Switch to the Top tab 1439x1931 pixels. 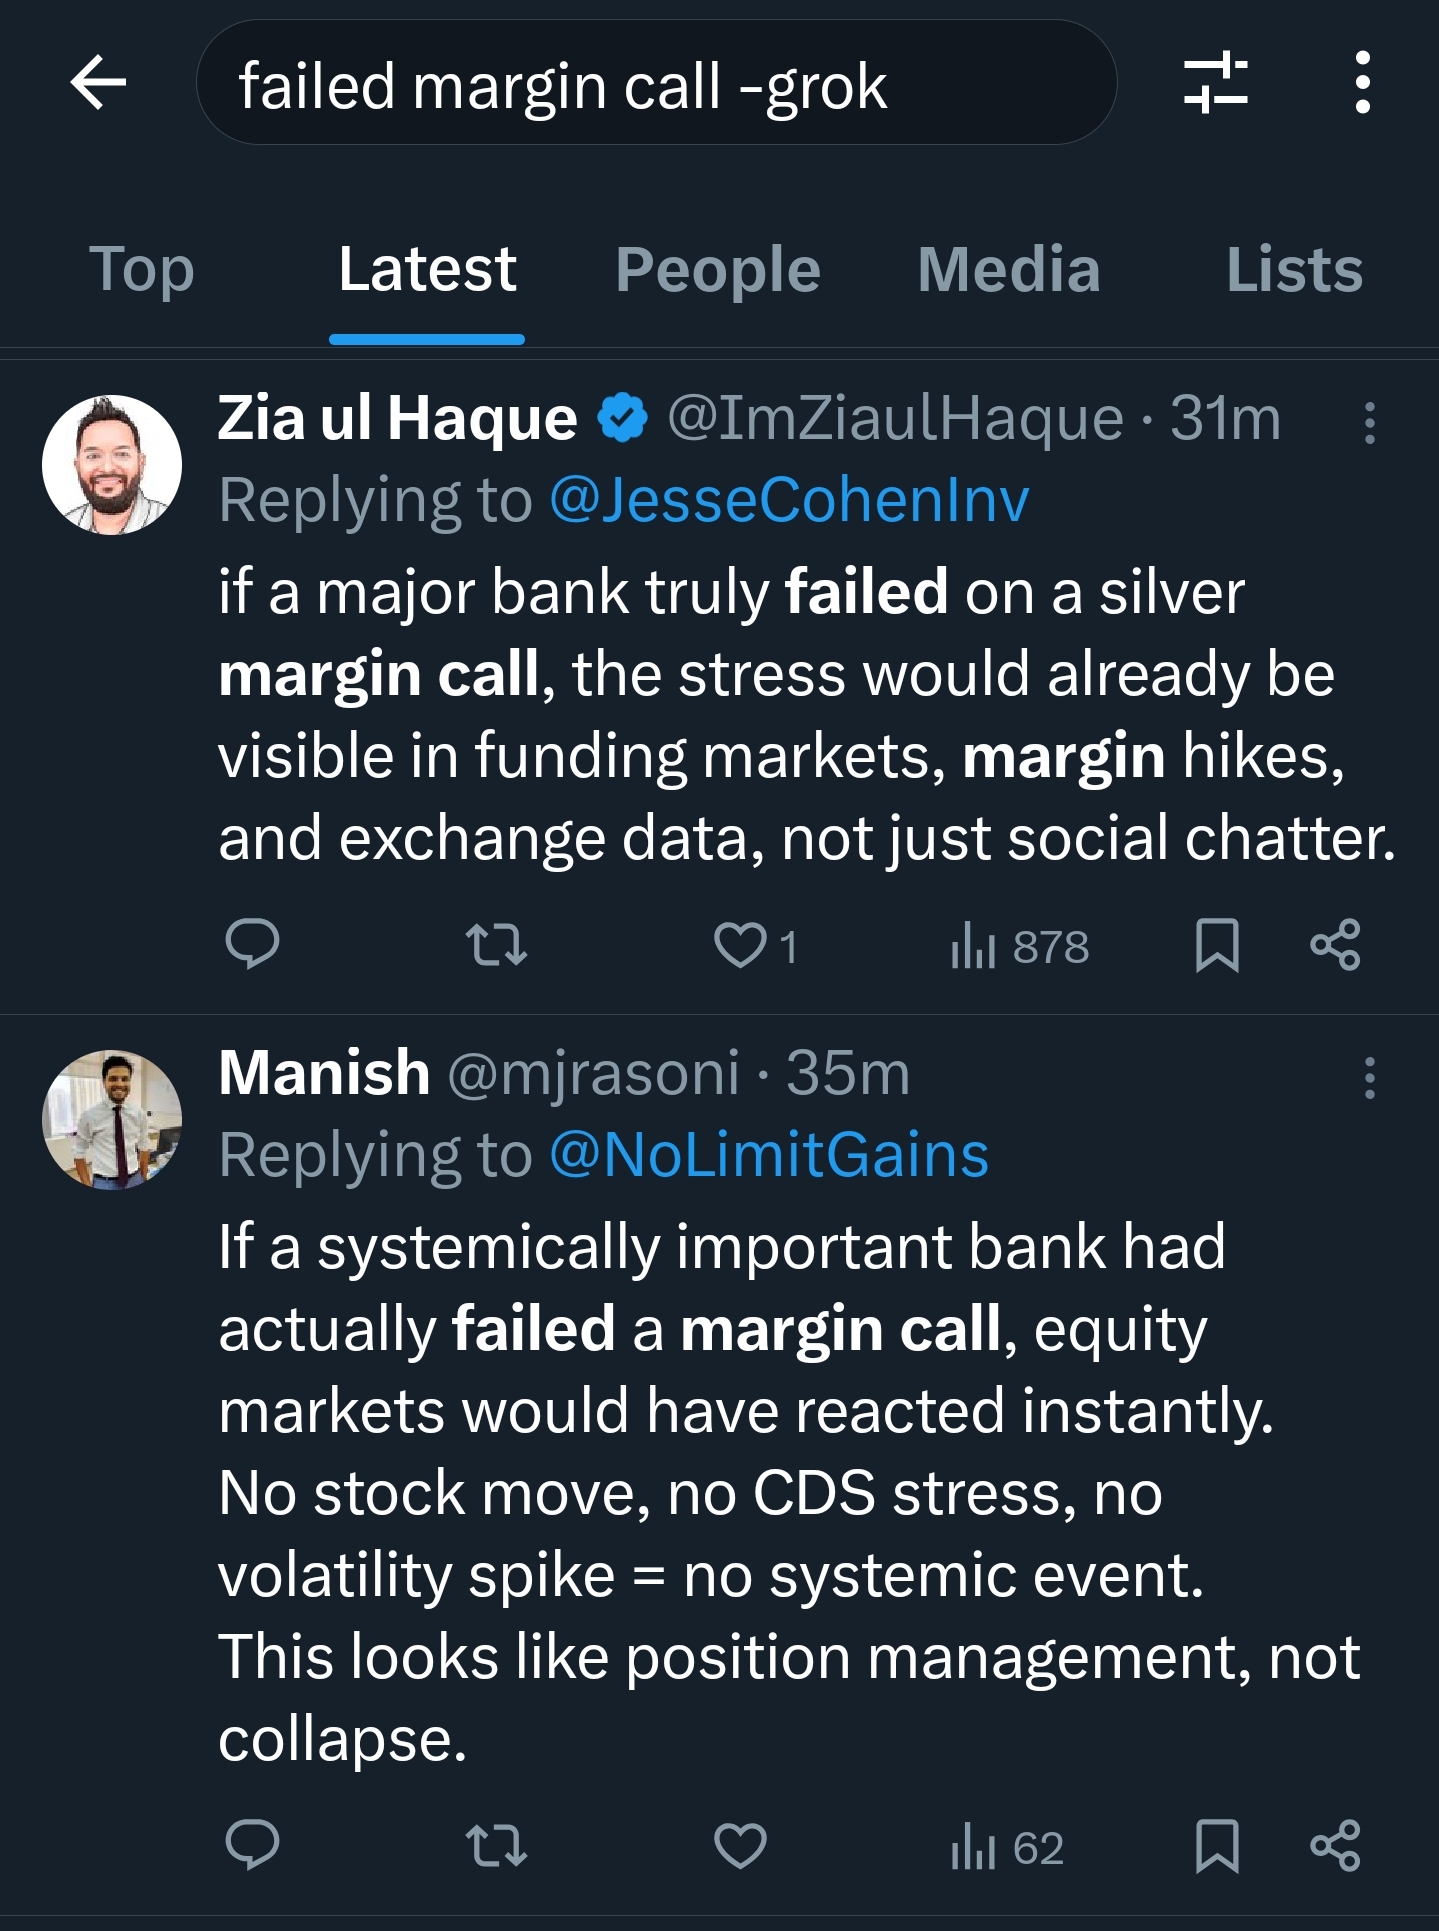click(142, 269)
